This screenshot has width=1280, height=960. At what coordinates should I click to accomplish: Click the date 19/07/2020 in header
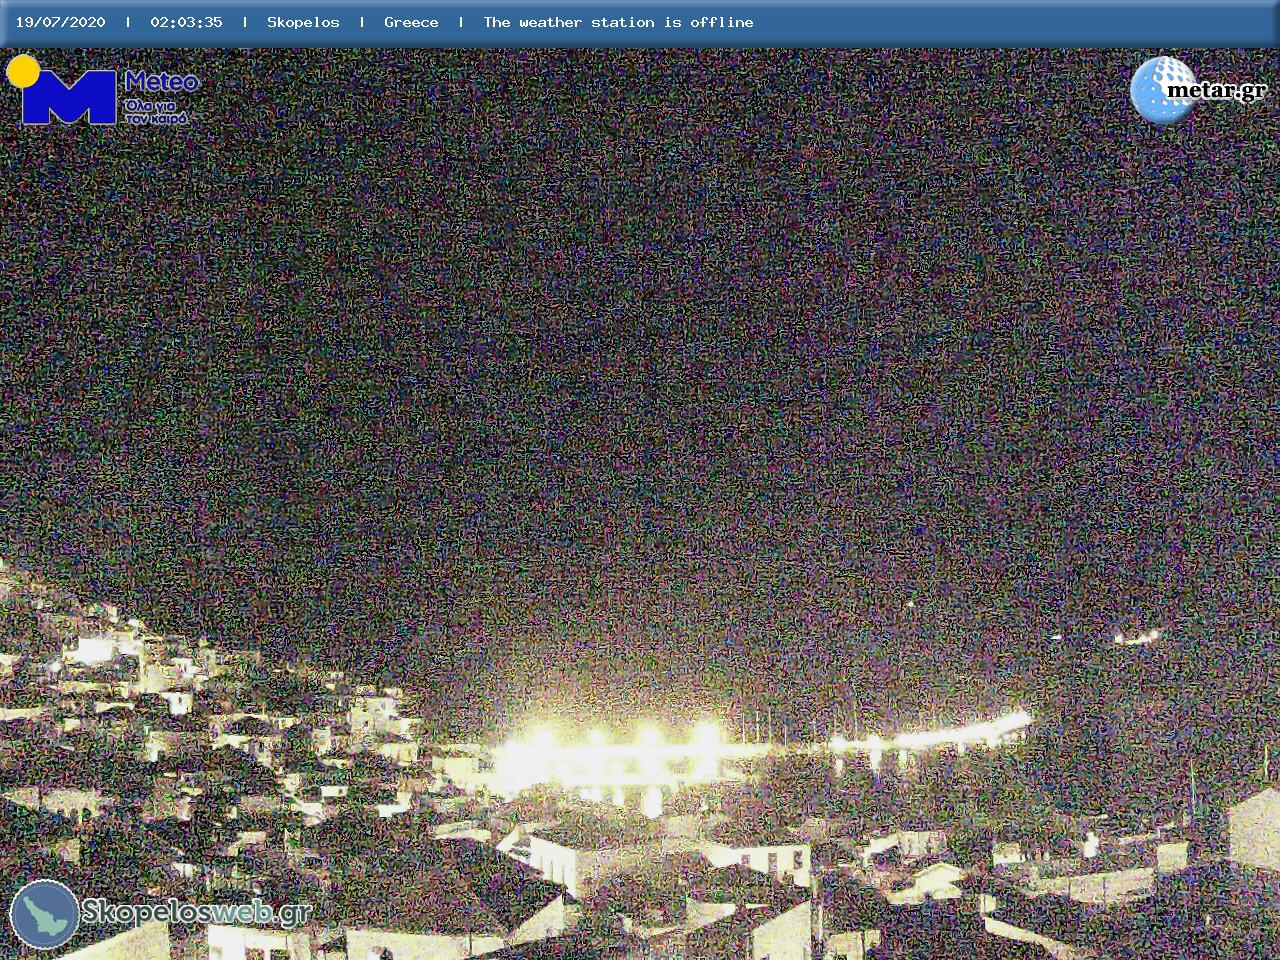pos(60,22)
